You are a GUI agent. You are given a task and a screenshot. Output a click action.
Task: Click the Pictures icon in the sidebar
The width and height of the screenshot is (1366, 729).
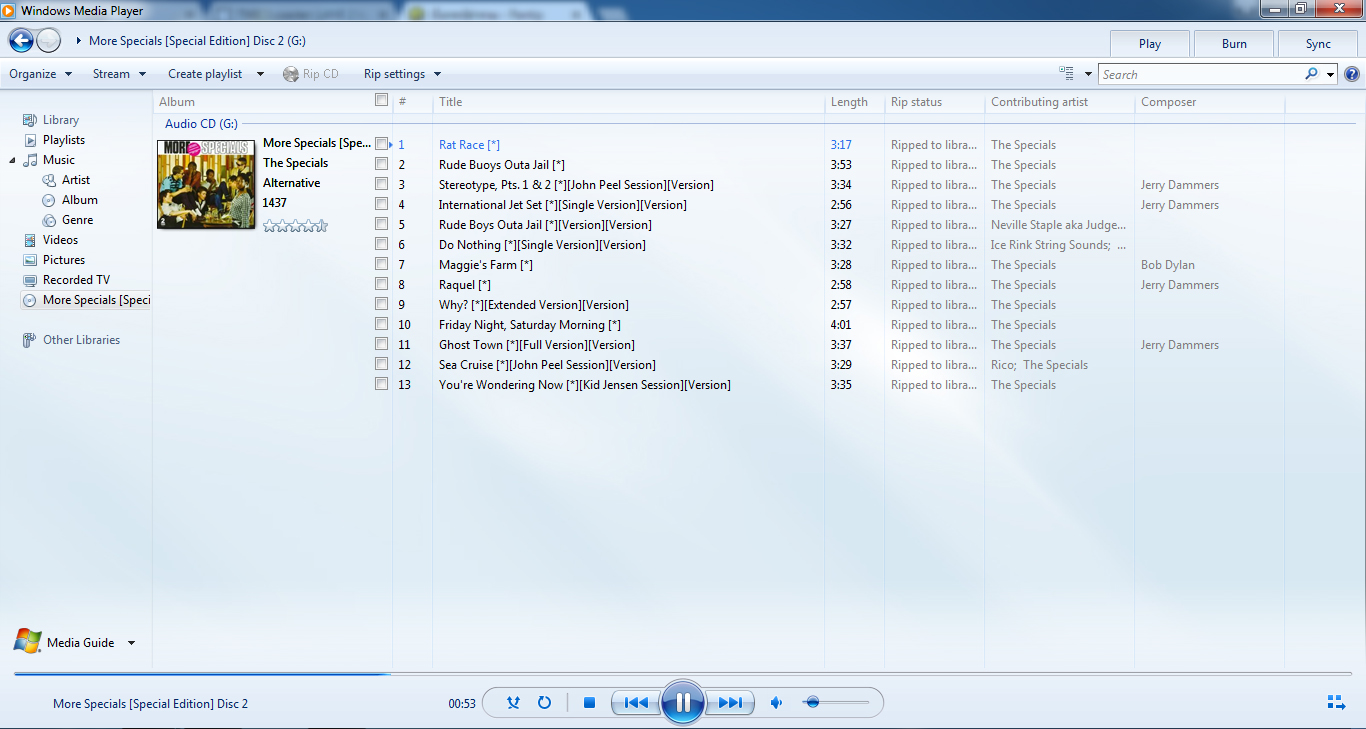30,260
